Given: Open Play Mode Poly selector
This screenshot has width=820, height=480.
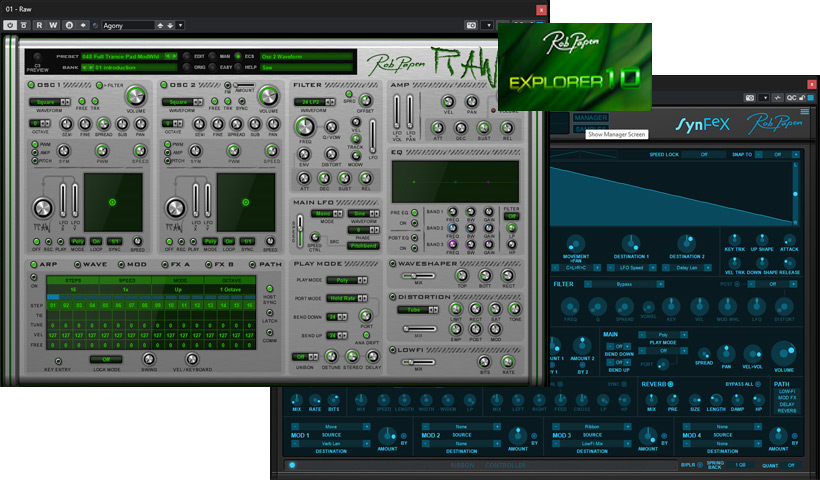Looking at the screenshot, I should tap(347, 280).
